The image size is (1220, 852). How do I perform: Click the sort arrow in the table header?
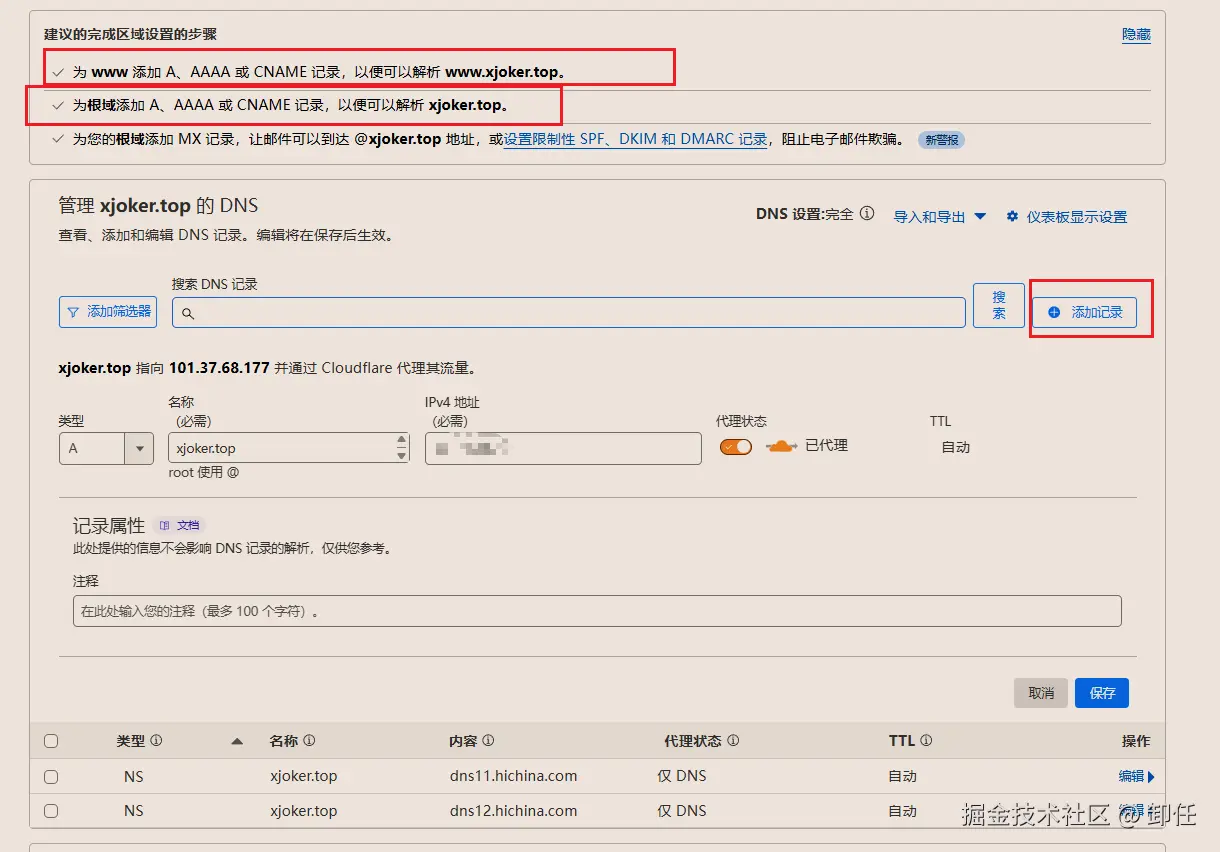click(237, 742)
